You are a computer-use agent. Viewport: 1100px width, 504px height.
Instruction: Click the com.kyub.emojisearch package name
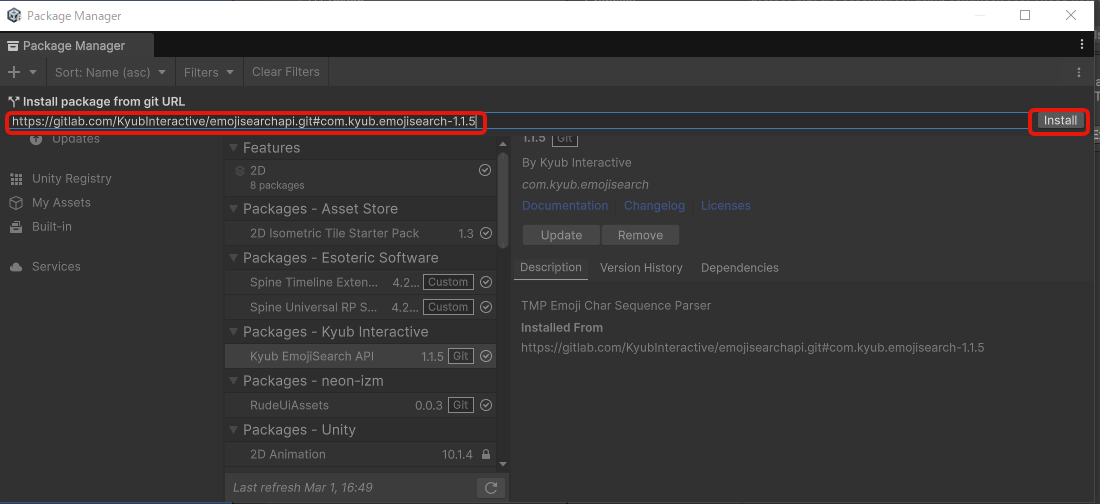585,185
